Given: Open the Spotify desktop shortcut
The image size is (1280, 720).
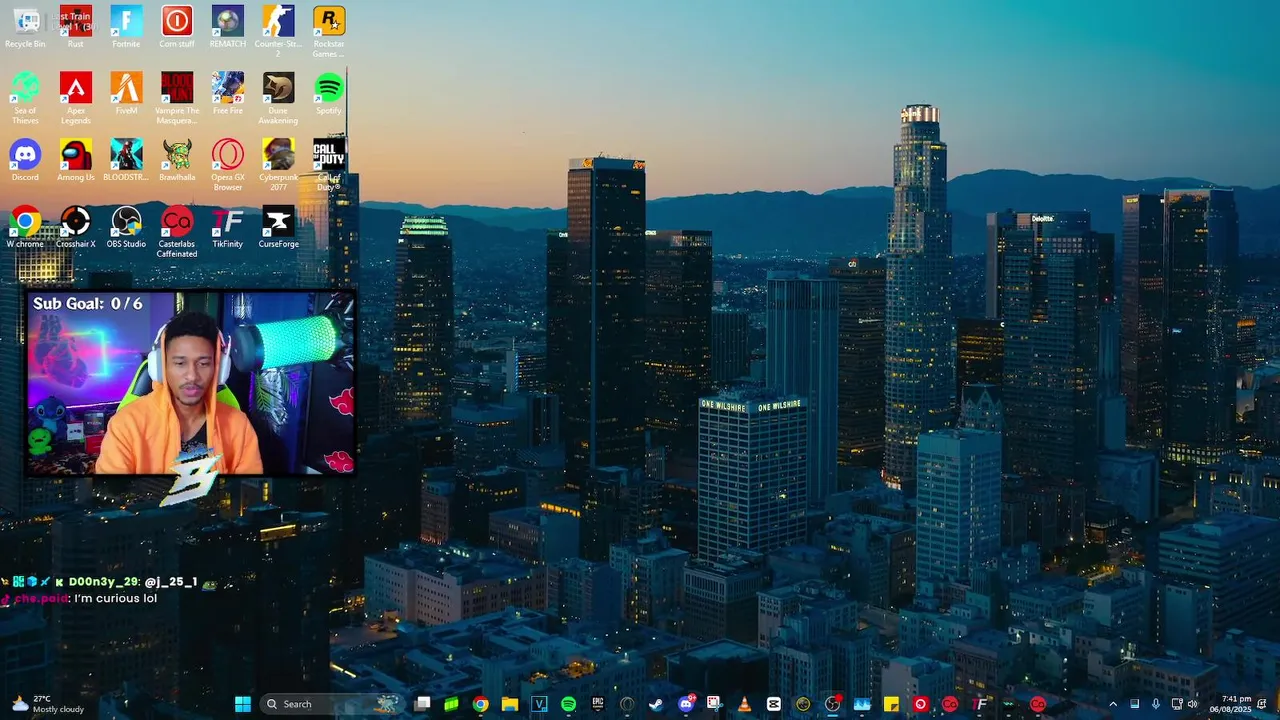Looking at the screenshot, I should [x=329, y=94].
